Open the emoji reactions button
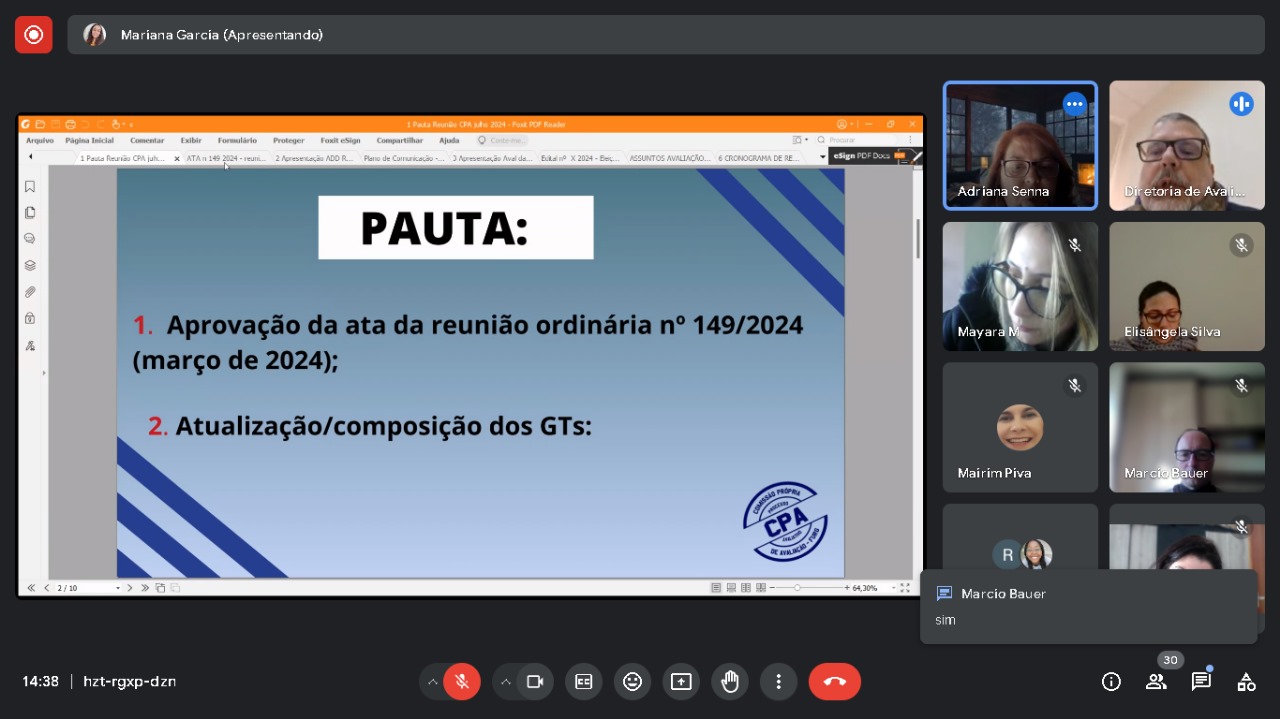Image resolution: width=1280 pixels, height=719 pixels. [633, 681]
